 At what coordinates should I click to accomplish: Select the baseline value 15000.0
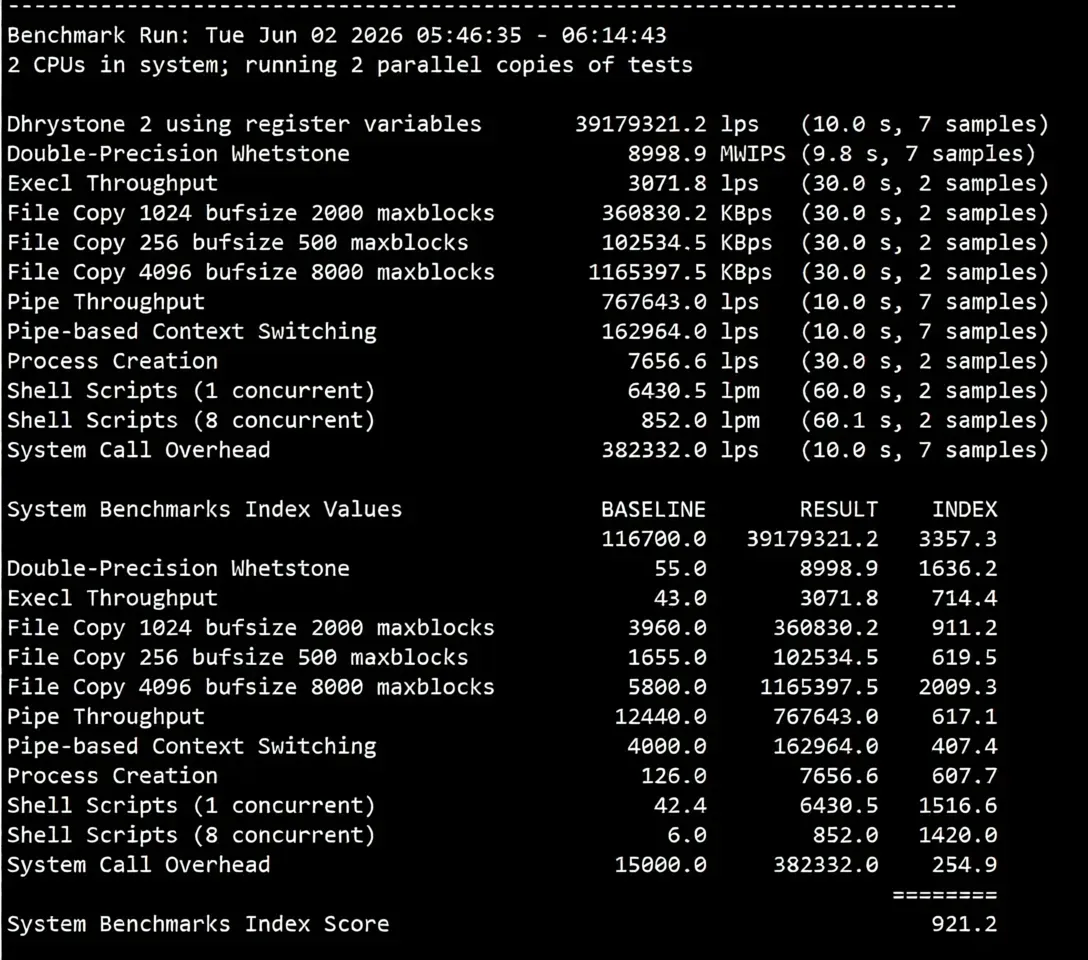[661, 865]
